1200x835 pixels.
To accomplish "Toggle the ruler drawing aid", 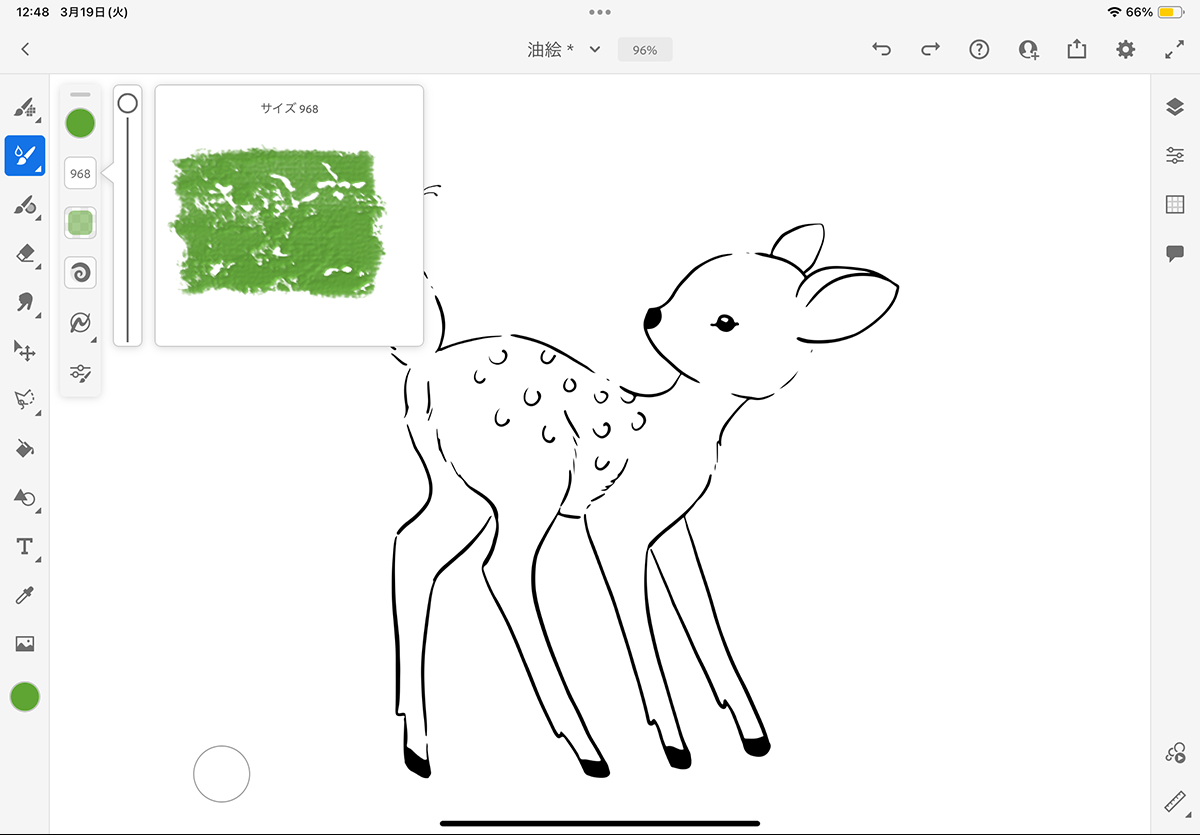I will click(x=1175, y=802).
